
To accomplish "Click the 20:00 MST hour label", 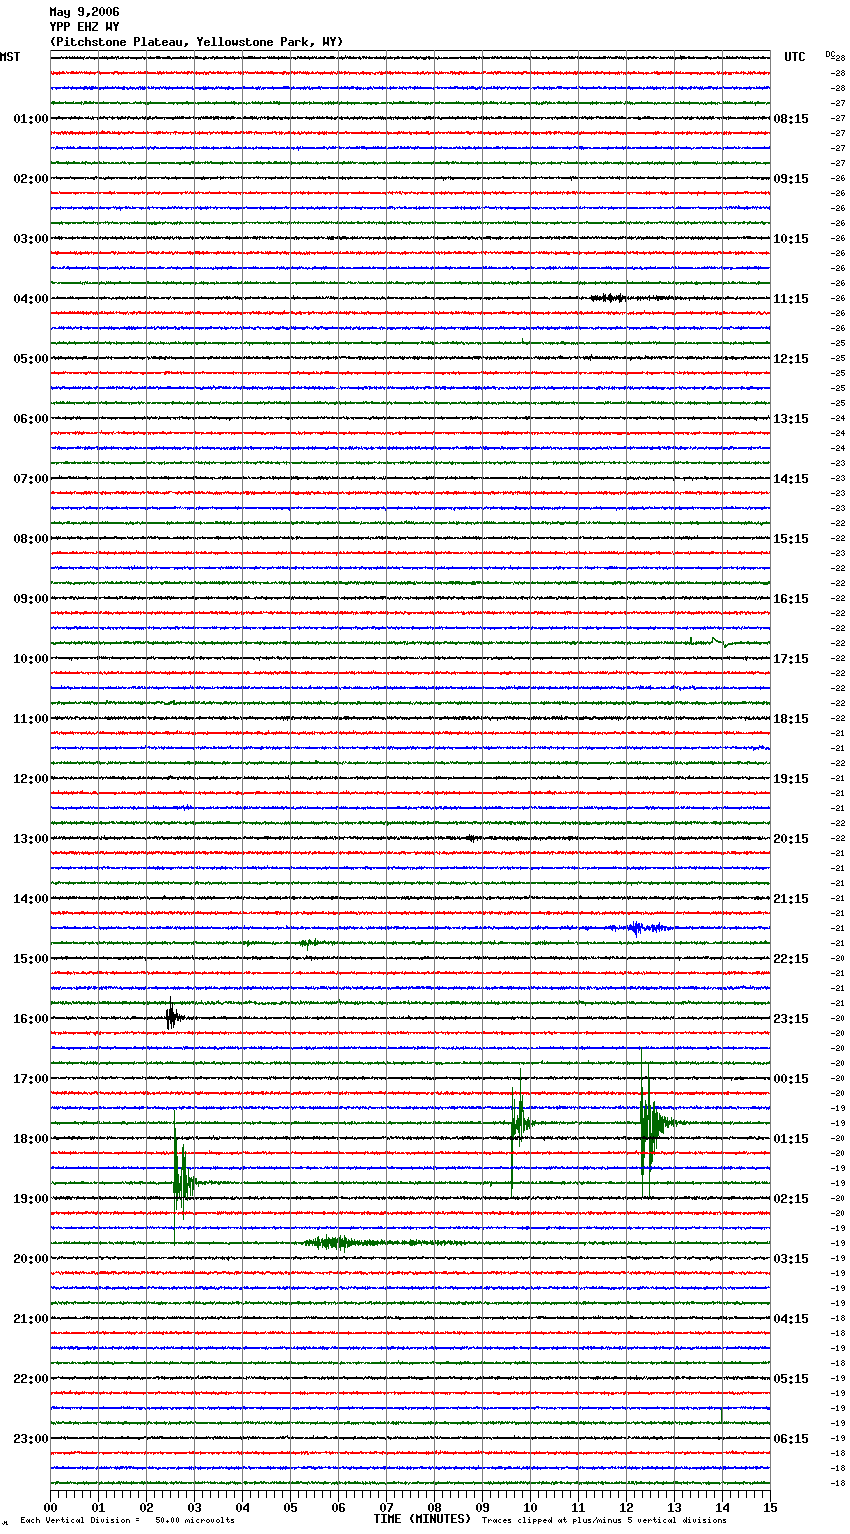I will pos(30,1259).
